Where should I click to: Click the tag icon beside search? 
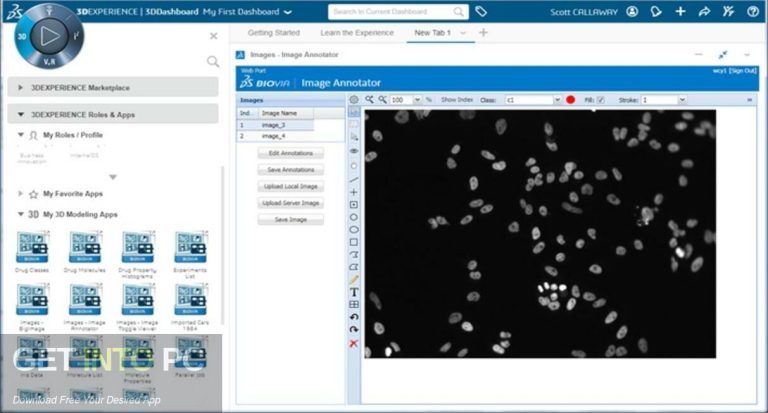tap(481, 11)
